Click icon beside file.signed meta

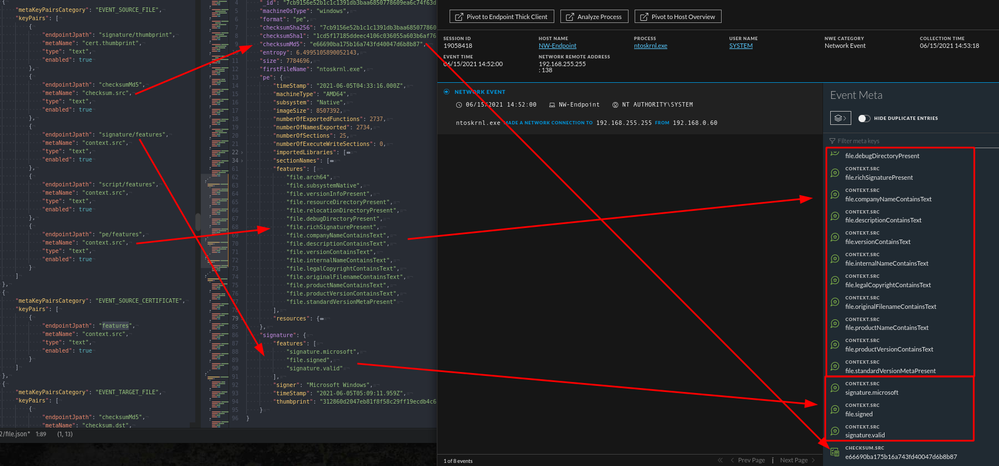pos(835,410)
